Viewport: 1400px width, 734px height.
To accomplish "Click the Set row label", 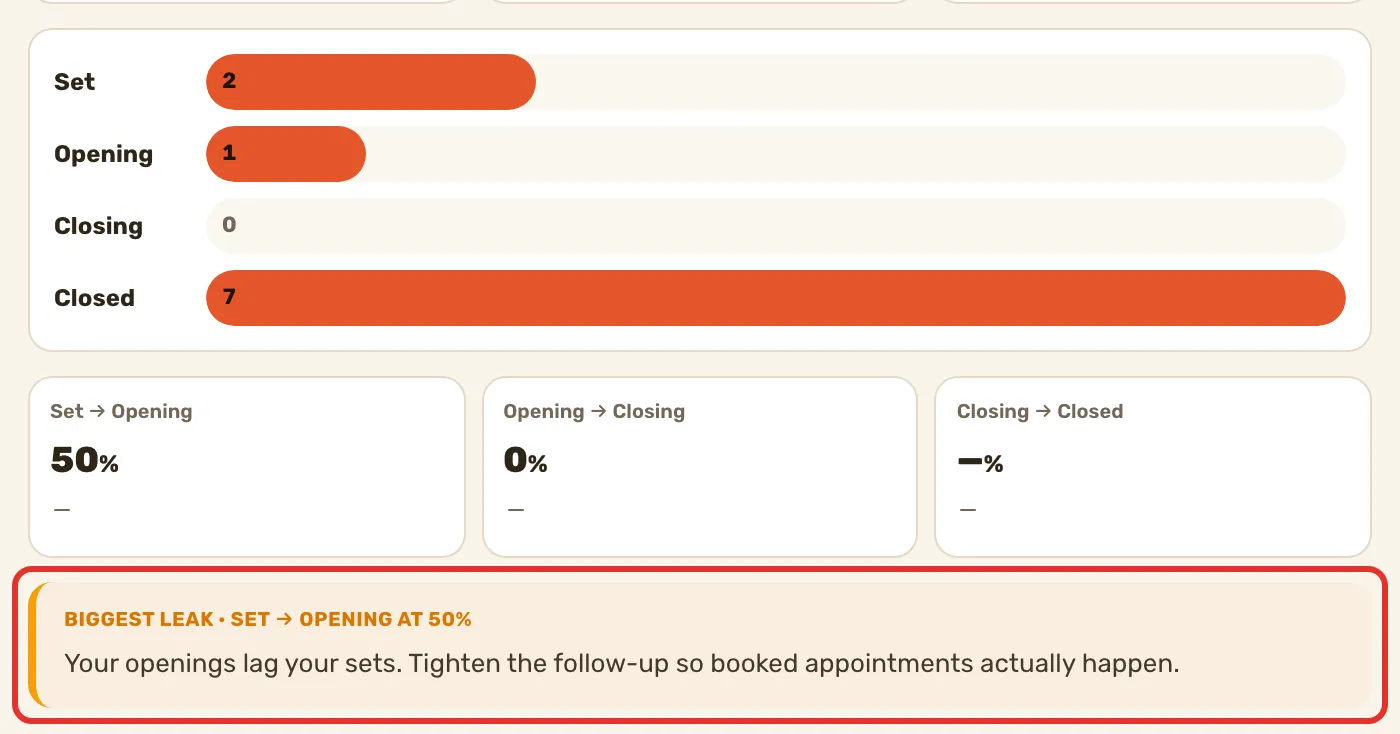I will (75, 82).
